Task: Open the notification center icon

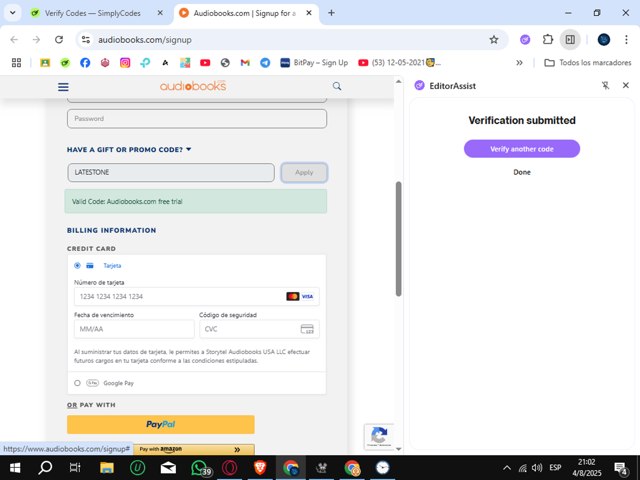Action: coord(621,468)
